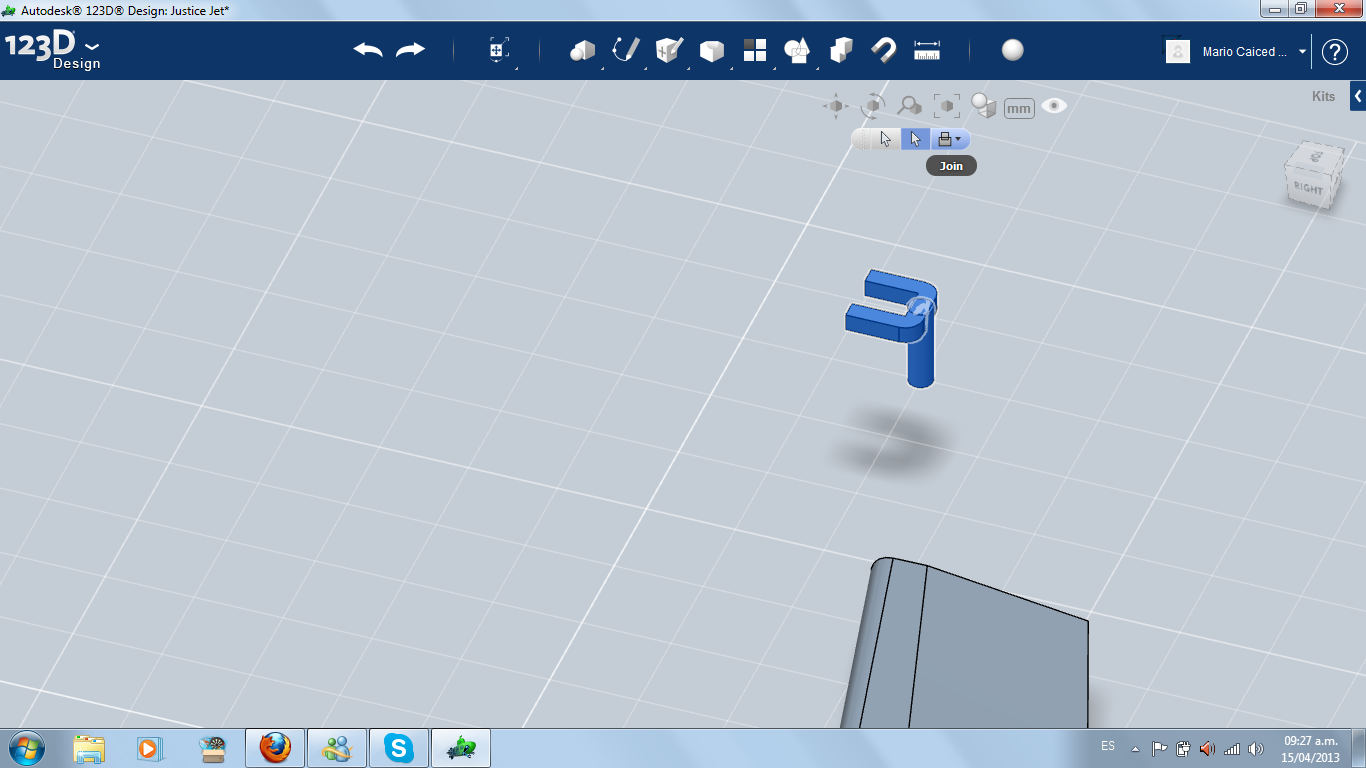Select the Combine tool
The height and width of the screenshot is (768, 1366).
[x=841, y=50]
